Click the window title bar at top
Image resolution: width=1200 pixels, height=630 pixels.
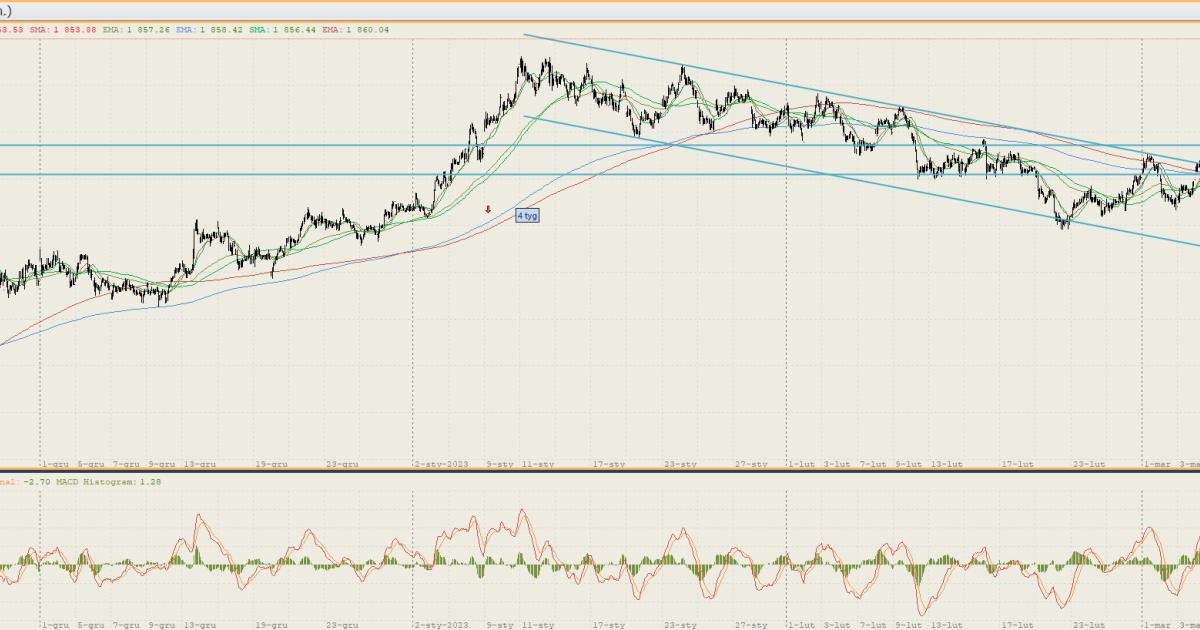point(600,11)
